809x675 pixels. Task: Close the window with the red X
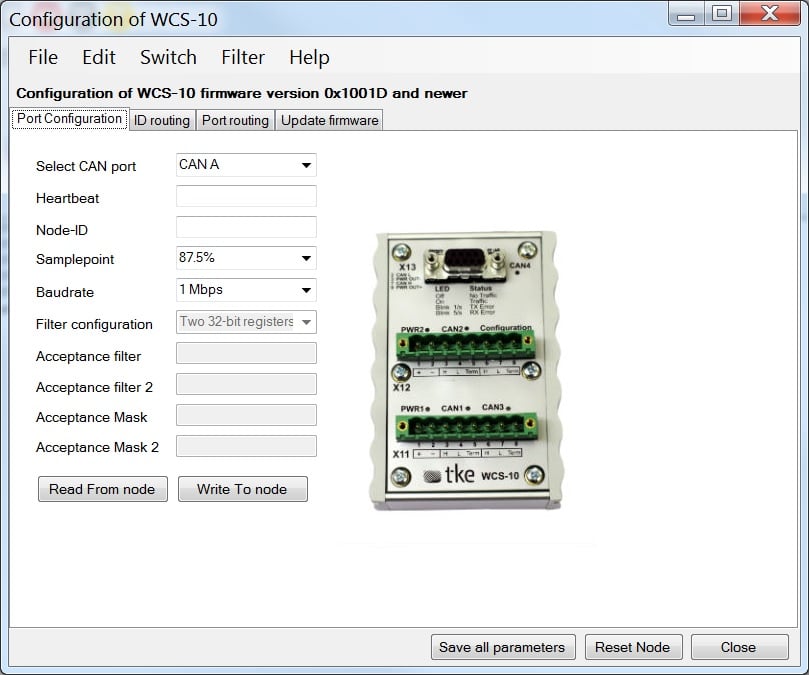click(770, 13)
